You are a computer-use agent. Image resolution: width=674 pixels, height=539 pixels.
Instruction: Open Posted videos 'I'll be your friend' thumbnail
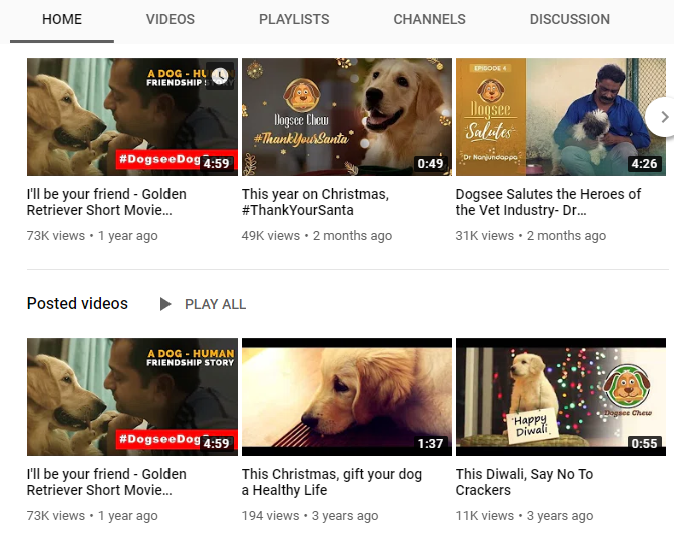click(132, 397)
